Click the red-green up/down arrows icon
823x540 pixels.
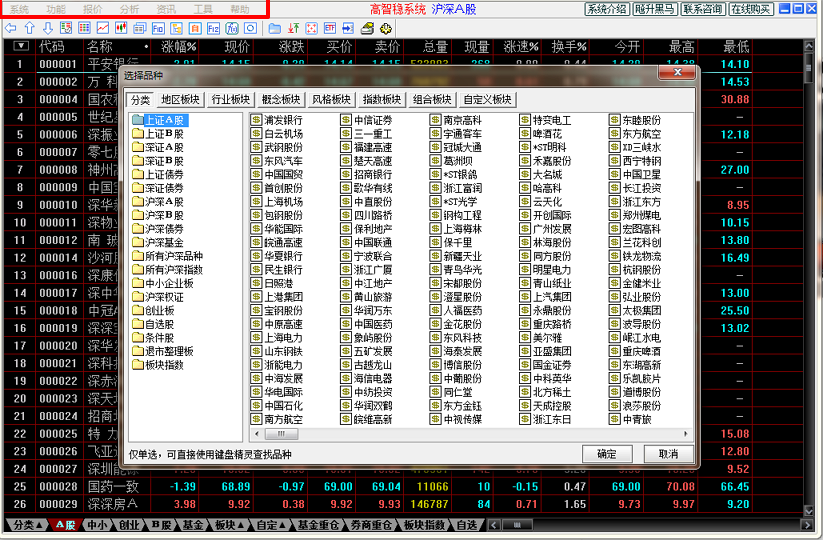(293, 28)
